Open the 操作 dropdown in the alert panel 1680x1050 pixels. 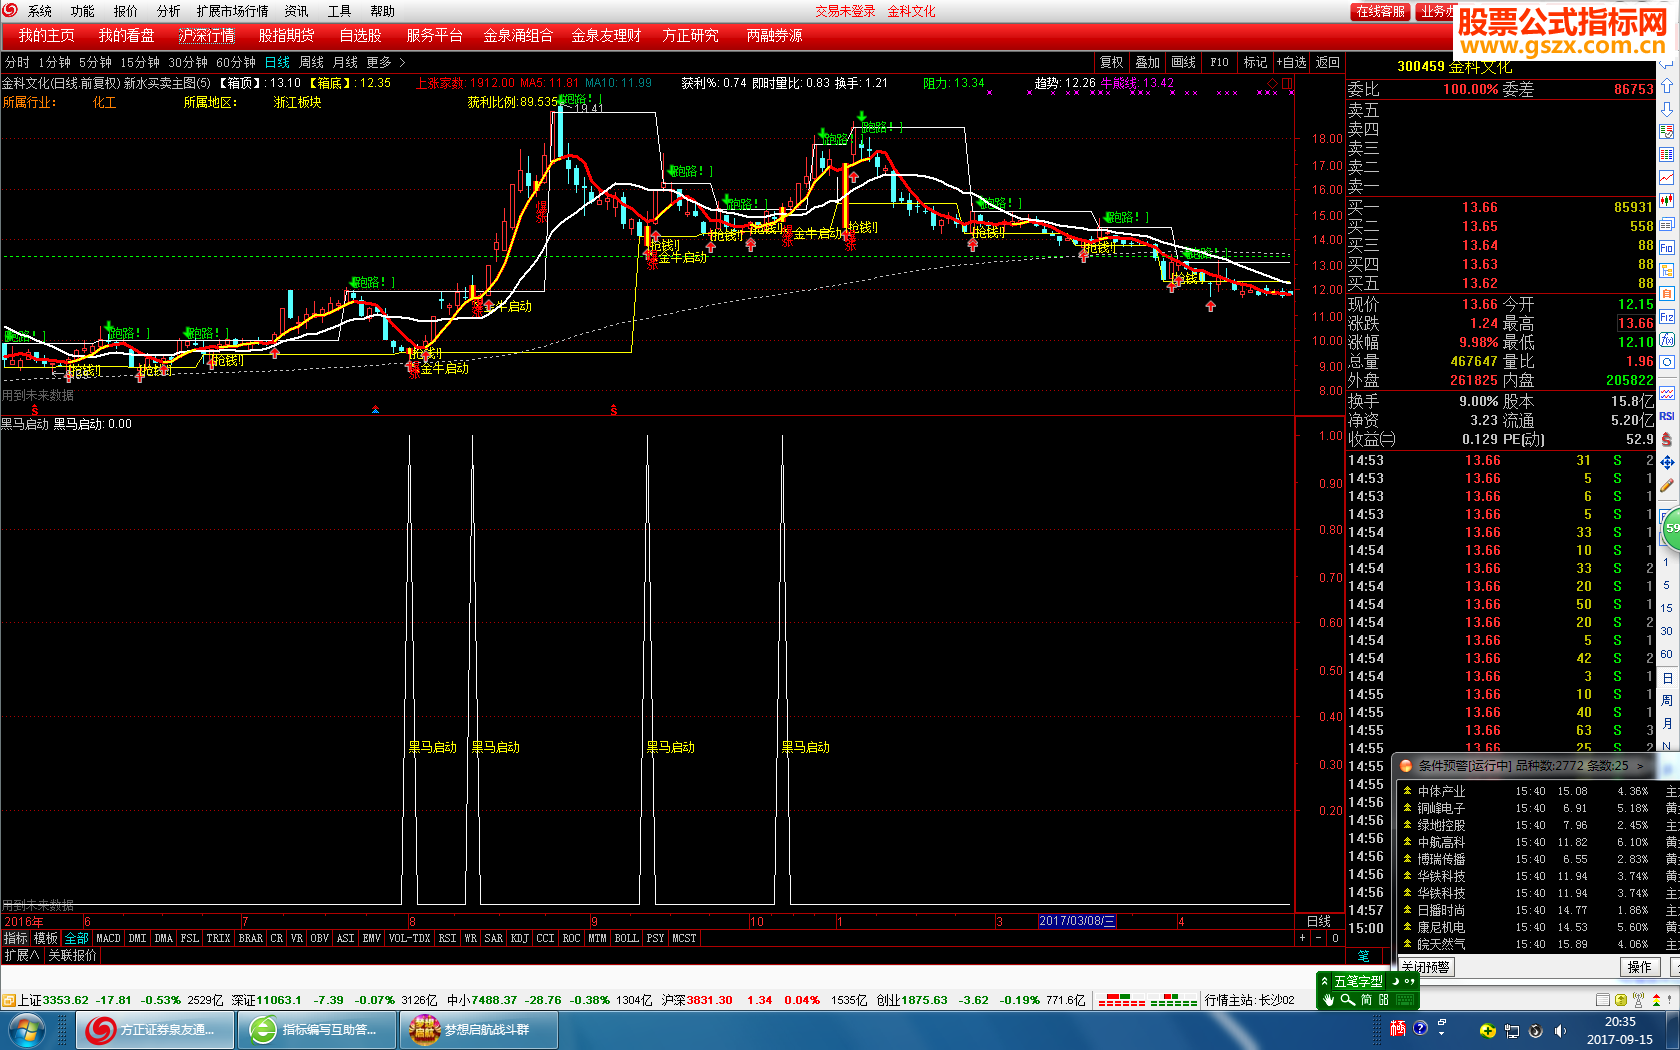1640,967
